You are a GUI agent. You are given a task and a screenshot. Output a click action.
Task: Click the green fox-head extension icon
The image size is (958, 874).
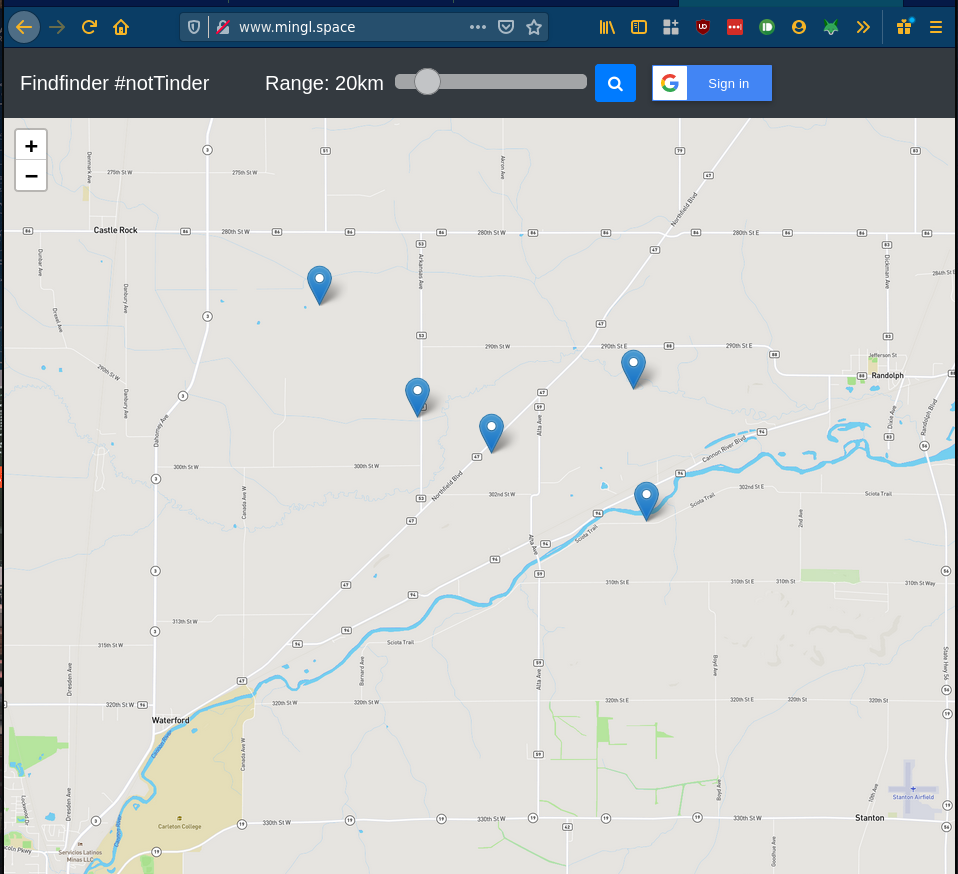[831, 27]
